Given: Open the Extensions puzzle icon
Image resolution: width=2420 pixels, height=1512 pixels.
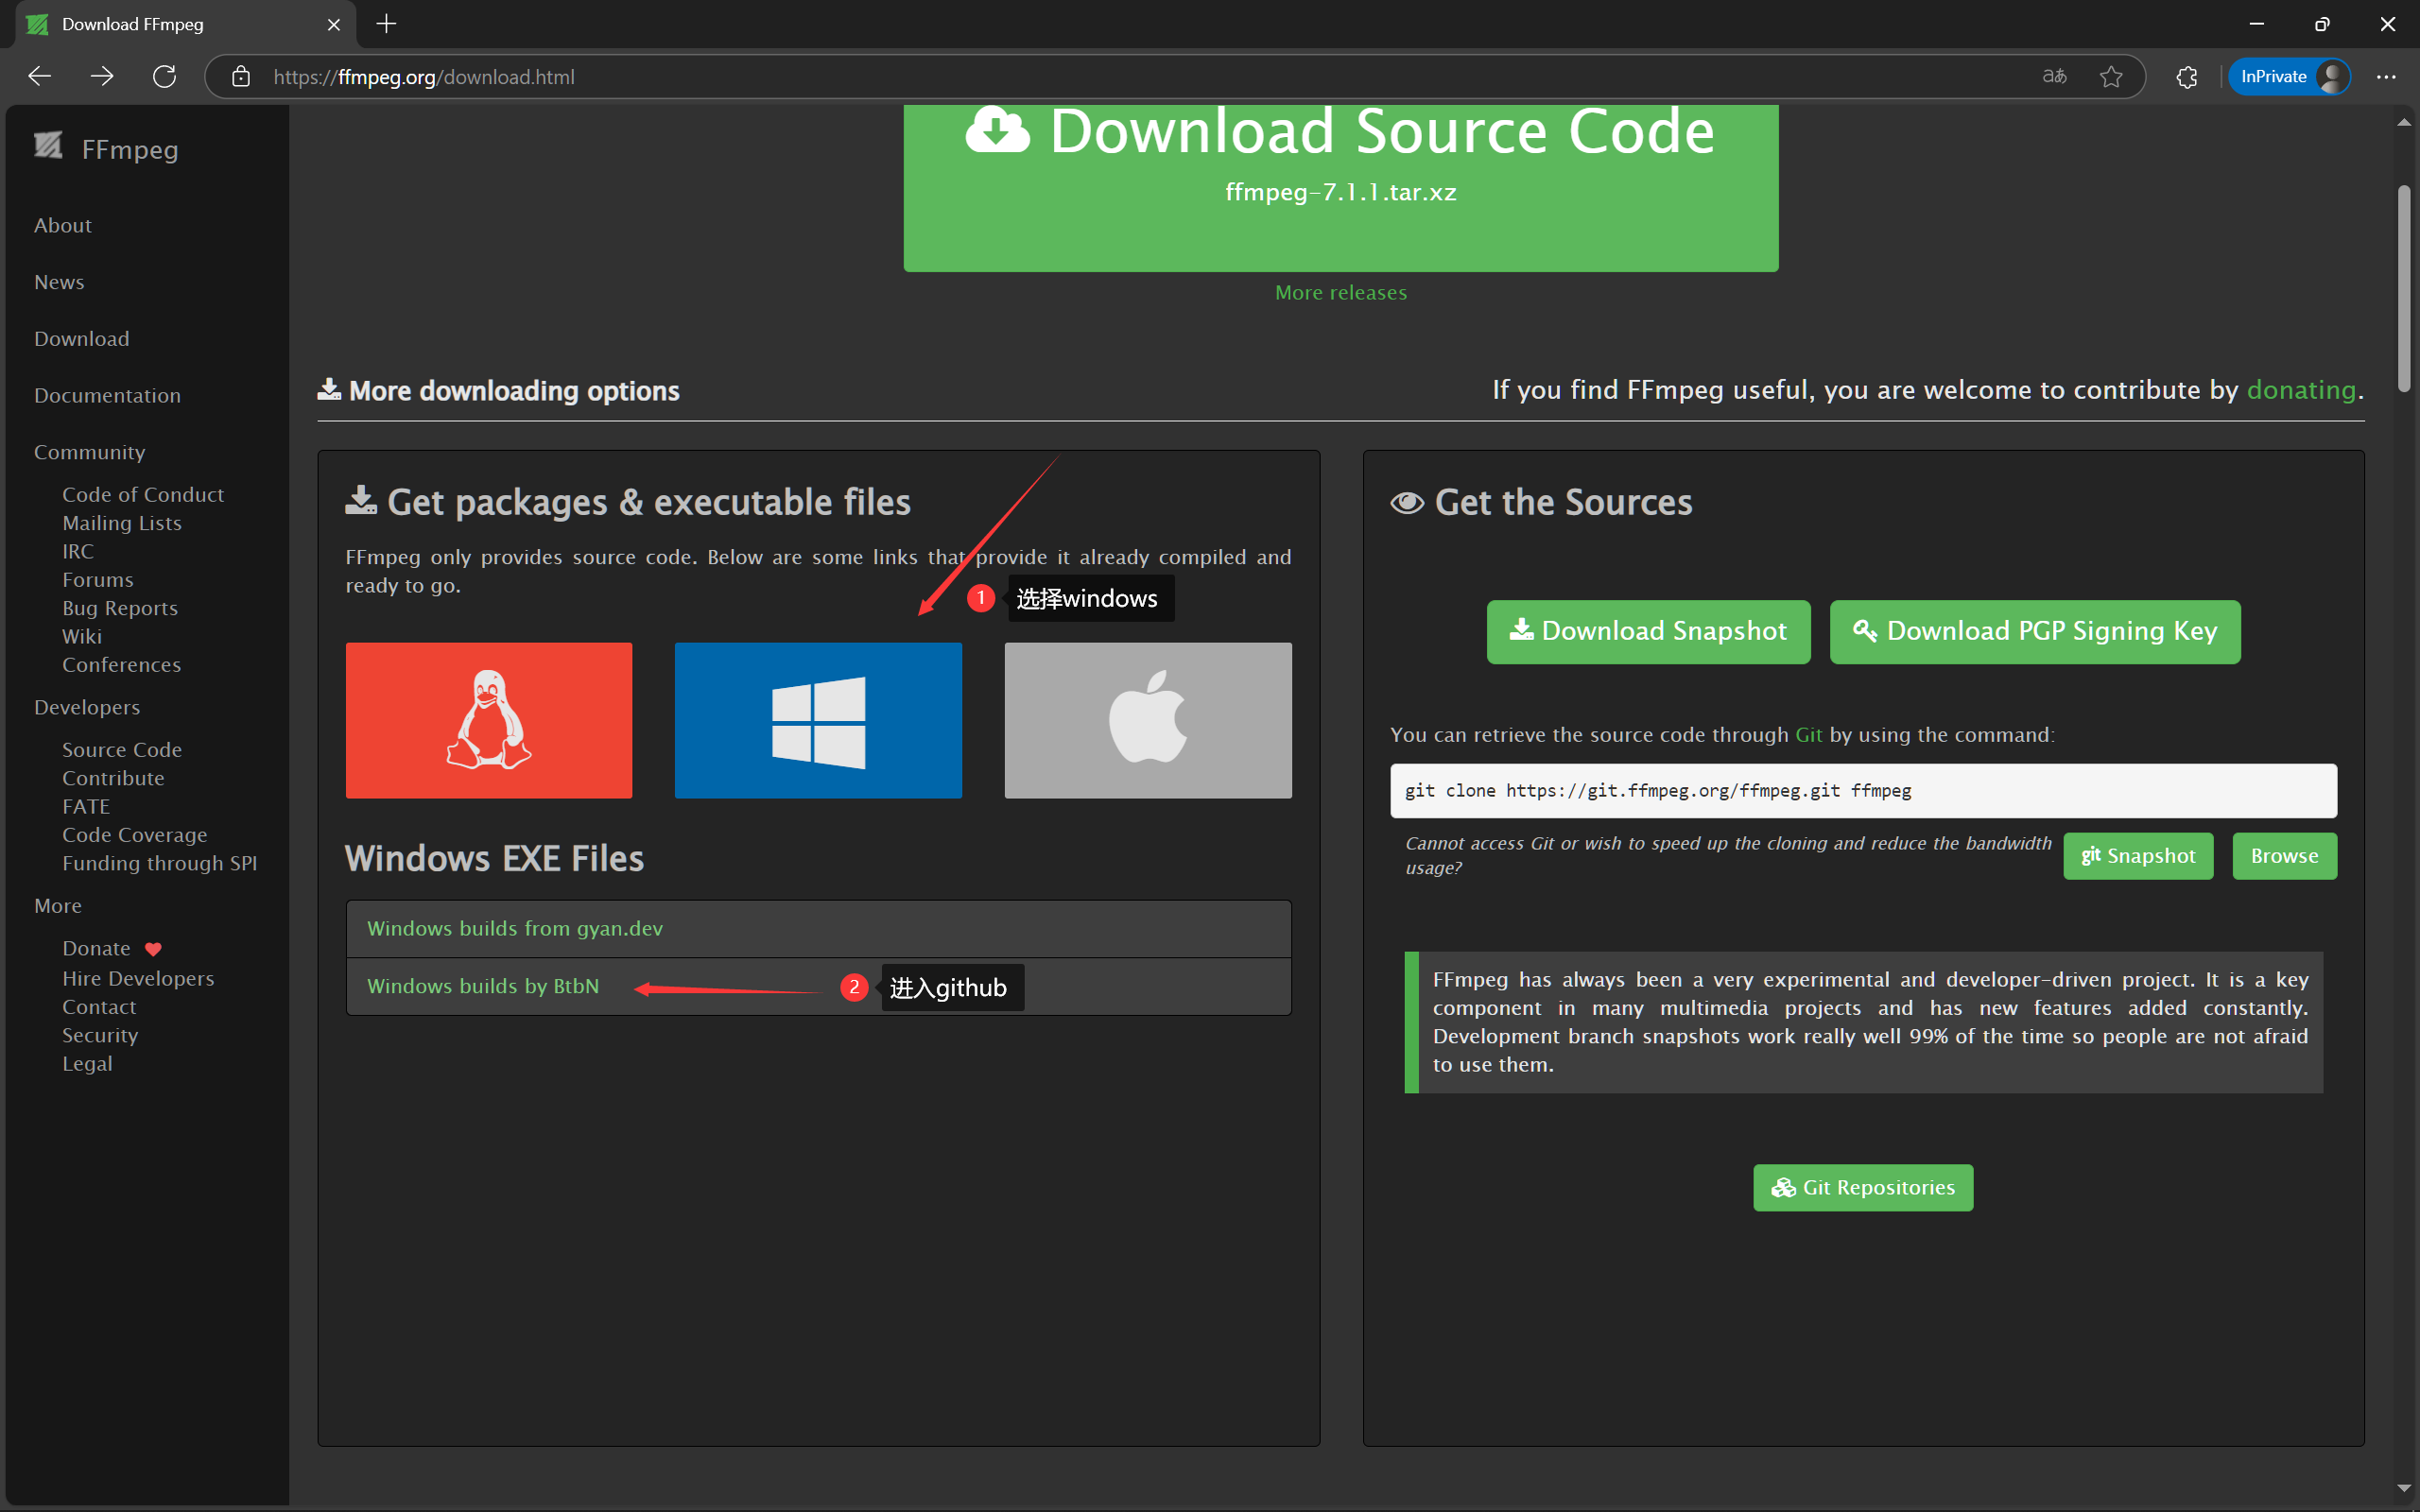Looking at the screenshot, I should click(2187, 77).
